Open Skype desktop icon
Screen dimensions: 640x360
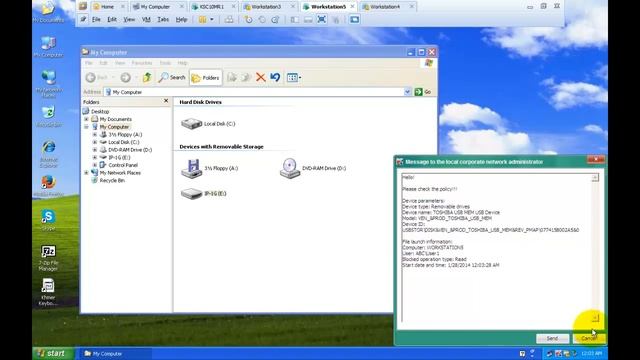(49, 220)
